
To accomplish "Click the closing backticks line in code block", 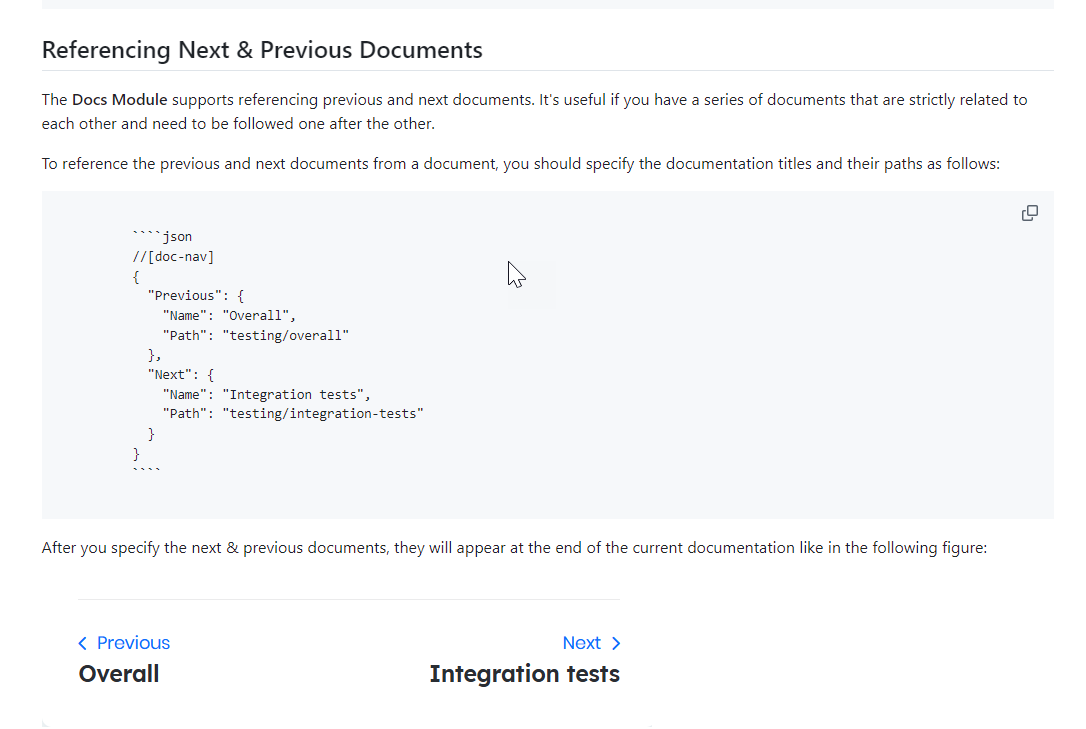I will pos(146,470).
